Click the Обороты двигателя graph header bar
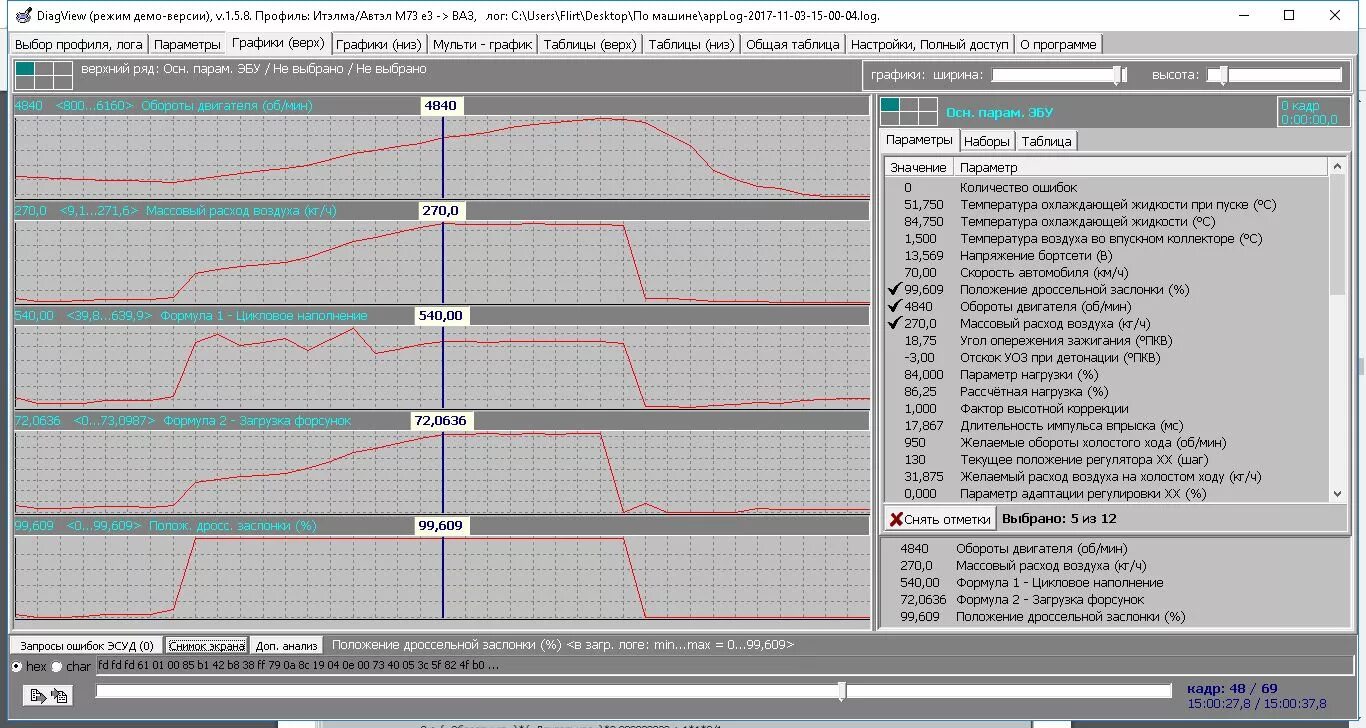This screenshot has width=1366, height=728. pyautogui.click(x=441, y=105)
